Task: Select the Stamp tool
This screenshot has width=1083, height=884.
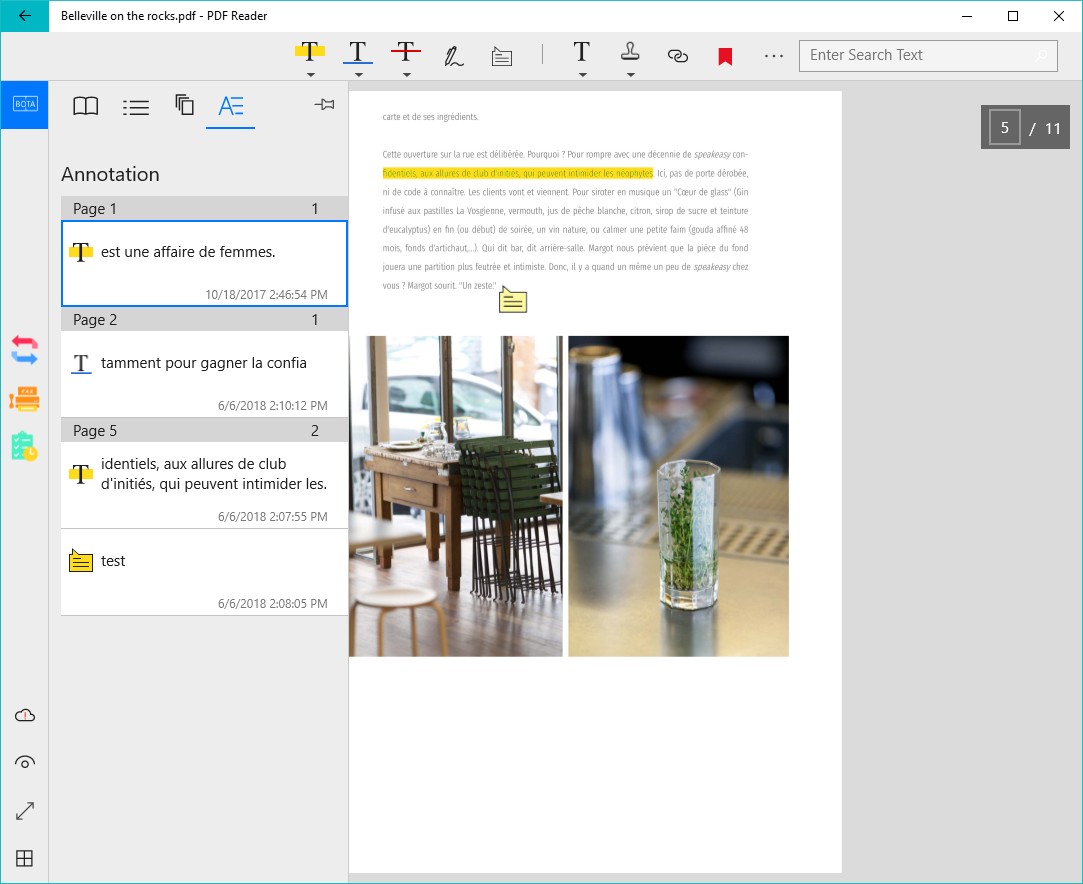Action: pos(630,52)
